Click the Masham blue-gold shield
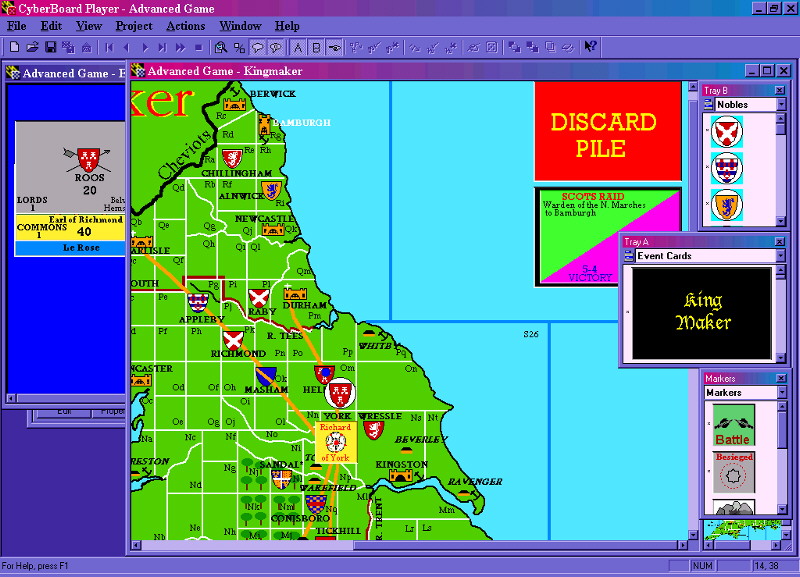 click(266, 377)
